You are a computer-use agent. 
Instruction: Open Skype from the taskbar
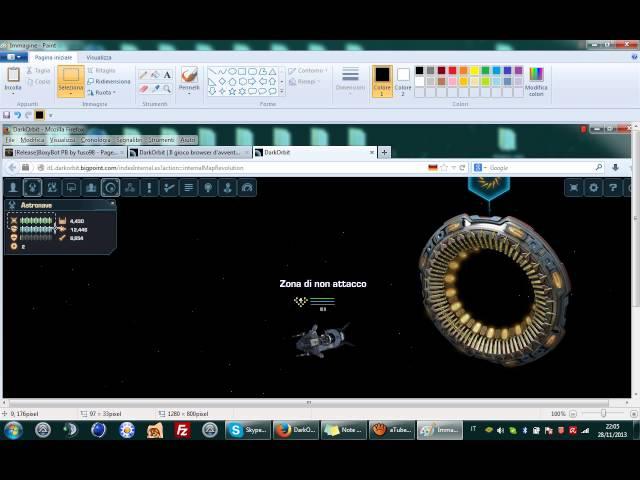248,430
